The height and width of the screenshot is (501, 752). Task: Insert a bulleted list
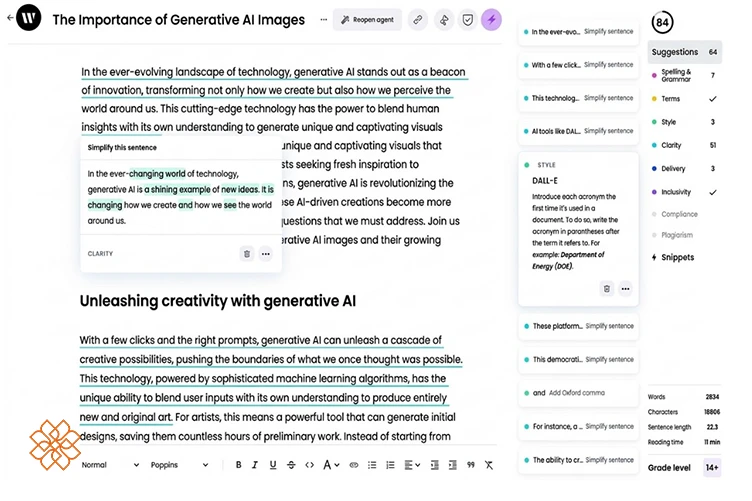coord(372,465)
